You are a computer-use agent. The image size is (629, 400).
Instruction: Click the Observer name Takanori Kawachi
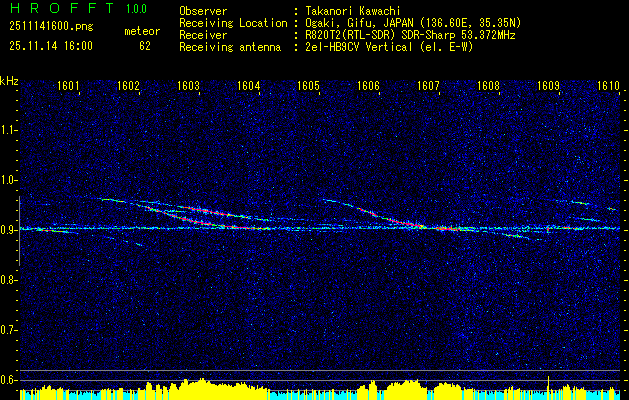[351, 11]
